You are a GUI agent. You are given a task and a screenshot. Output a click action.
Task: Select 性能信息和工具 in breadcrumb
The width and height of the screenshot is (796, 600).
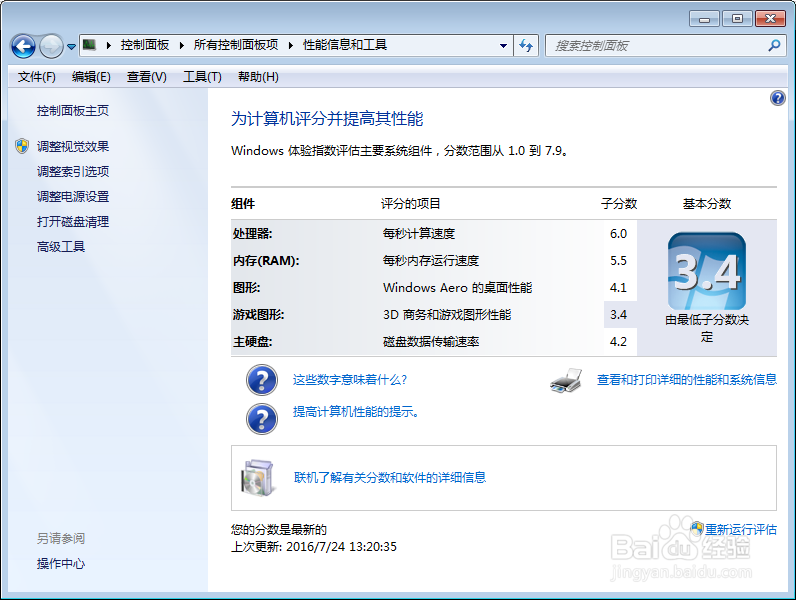coord(345,45)
